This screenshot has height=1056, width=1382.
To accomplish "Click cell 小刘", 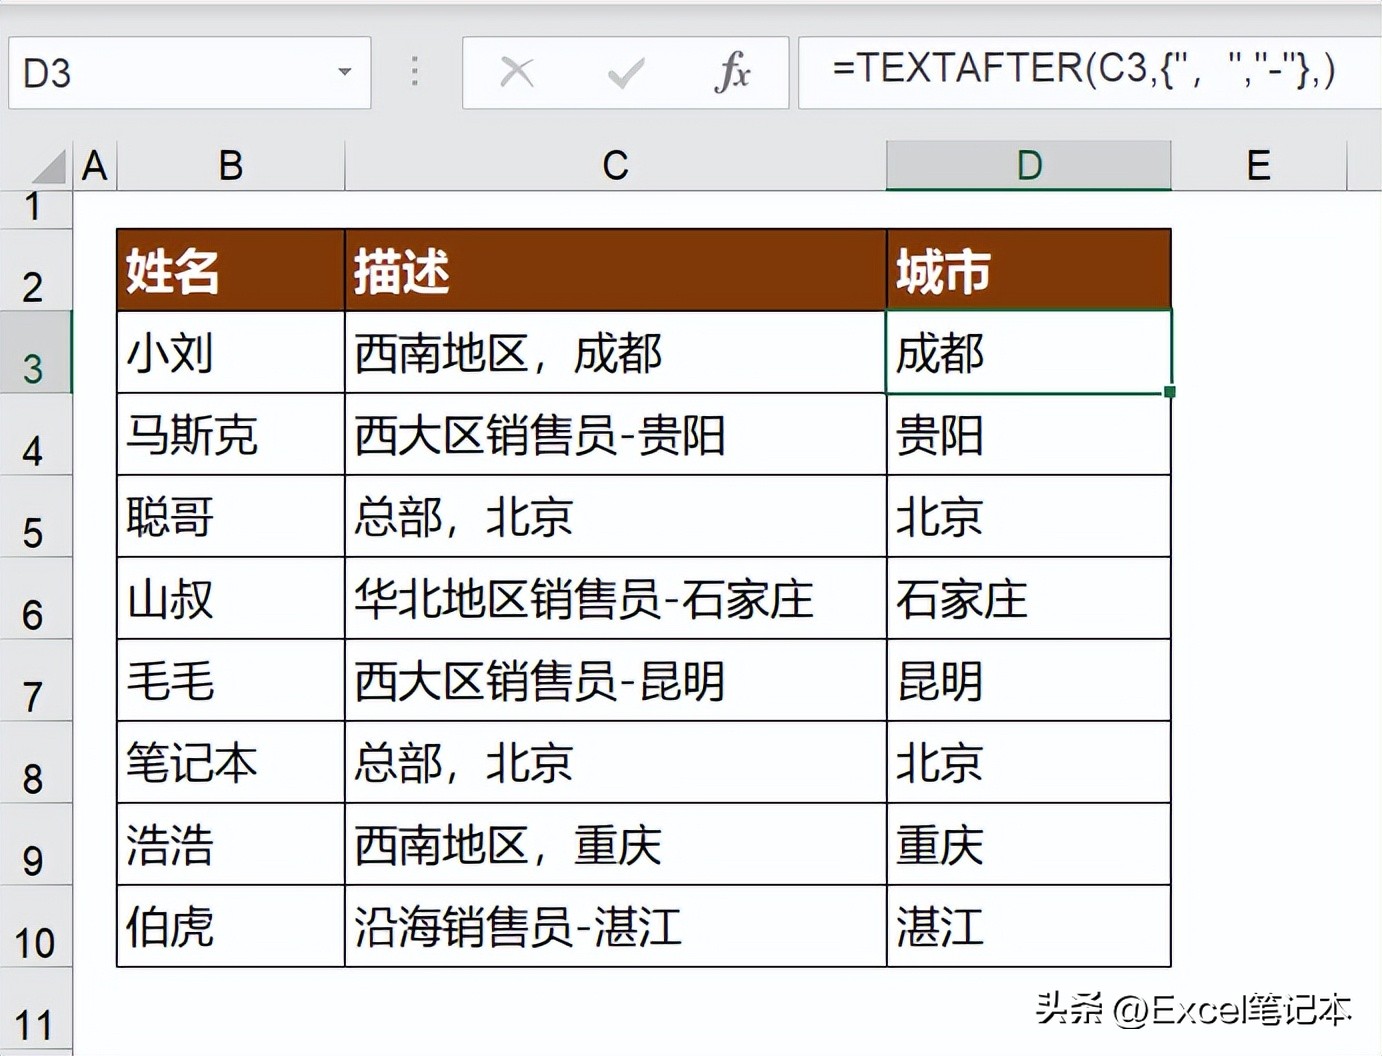I will click(231, 352).
